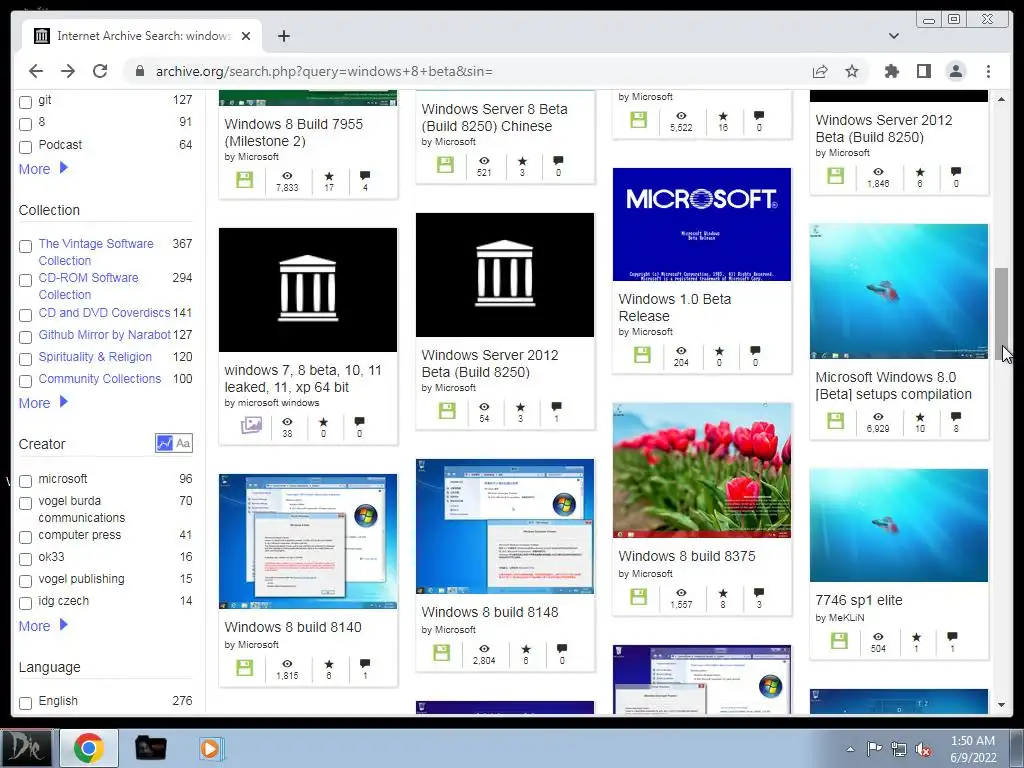The width and height of the screenshot is (1024, 768).
Task: Click the page vertical scrollbar thumb
Action: [1002, 311]
